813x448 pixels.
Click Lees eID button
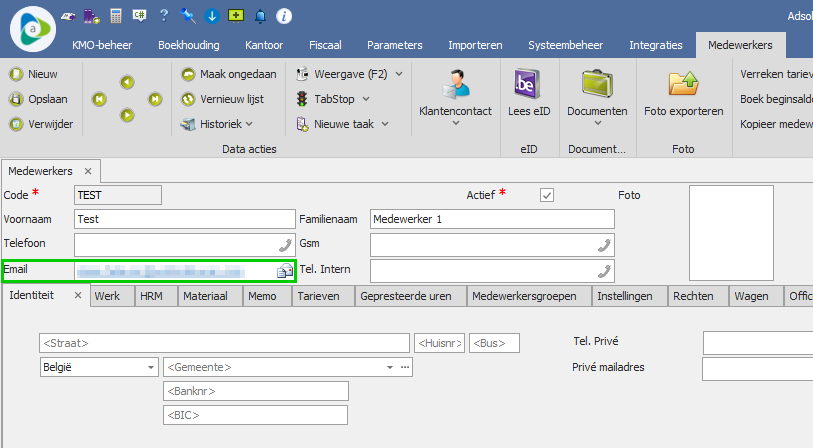click(x=529, y=93)
